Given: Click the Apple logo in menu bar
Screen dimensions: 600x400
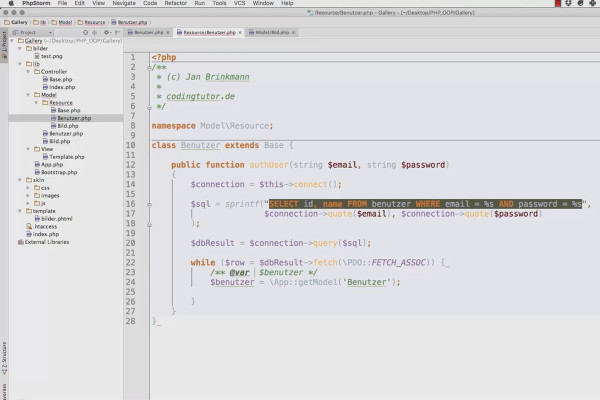Looking at the screenshot, I should (x=11, y=3).
